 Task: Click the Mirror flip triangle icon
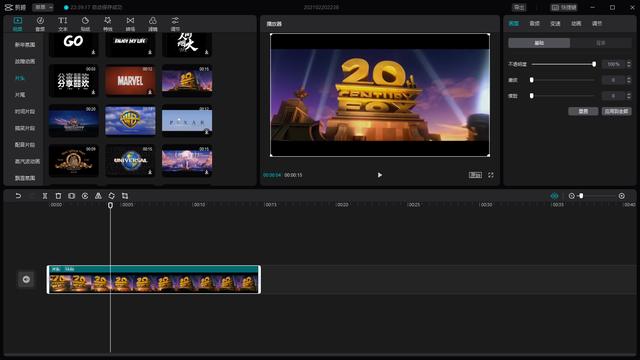[x=98, y=196]
